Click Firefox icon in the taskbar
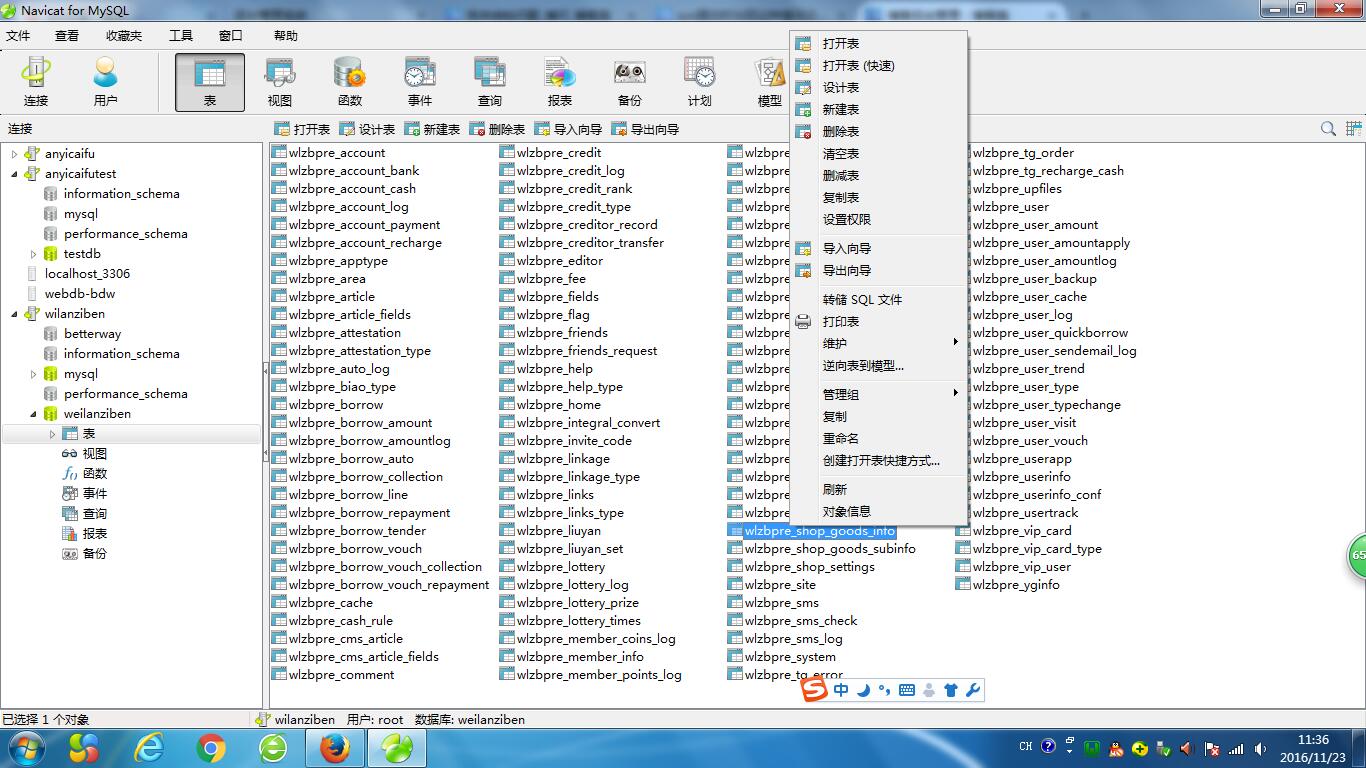The image size is (1366, 768). tap(334, 748)
